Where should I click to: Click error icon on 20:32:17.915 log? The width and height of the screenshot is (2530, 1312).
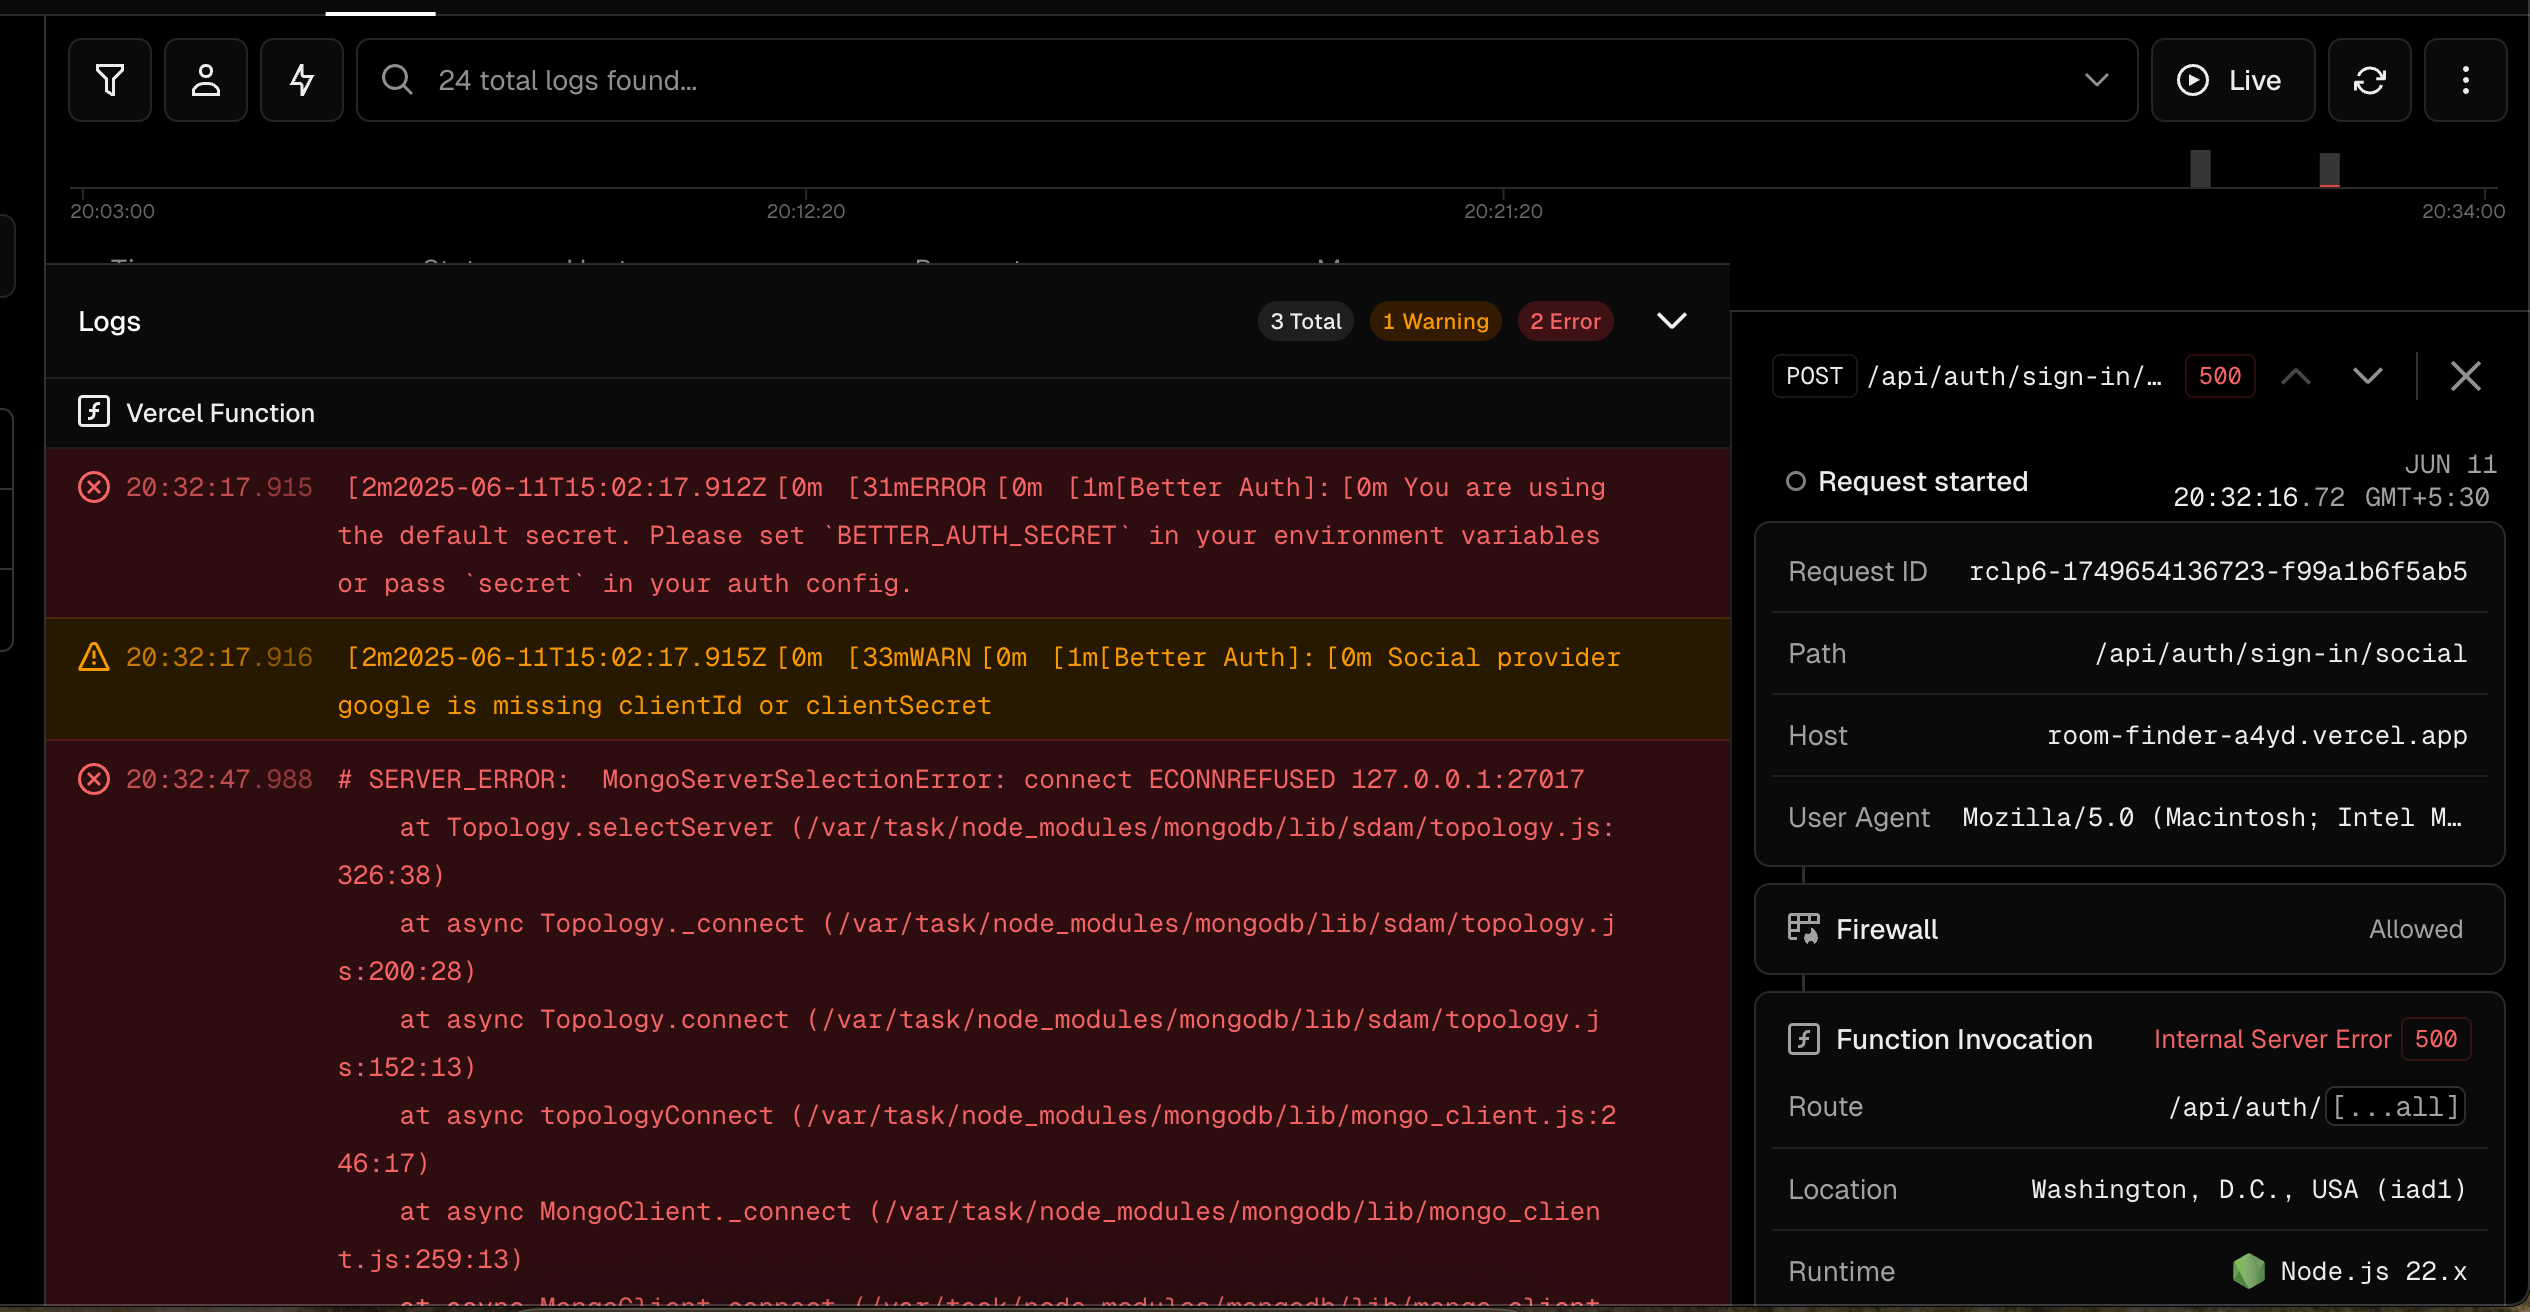click(x=94, y=487)
